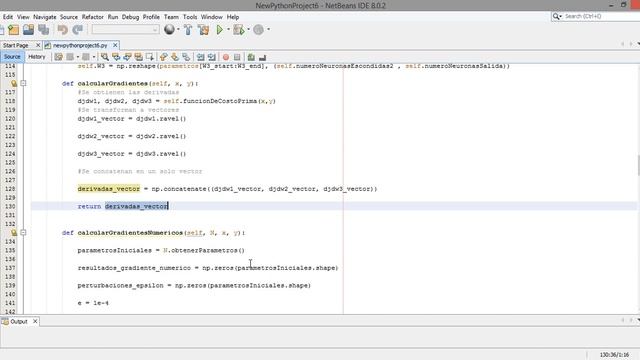This screenshot has height=360, width=640.
Task: Open the dropdown arrow beside Debug Project
Action: pos(248,29)
